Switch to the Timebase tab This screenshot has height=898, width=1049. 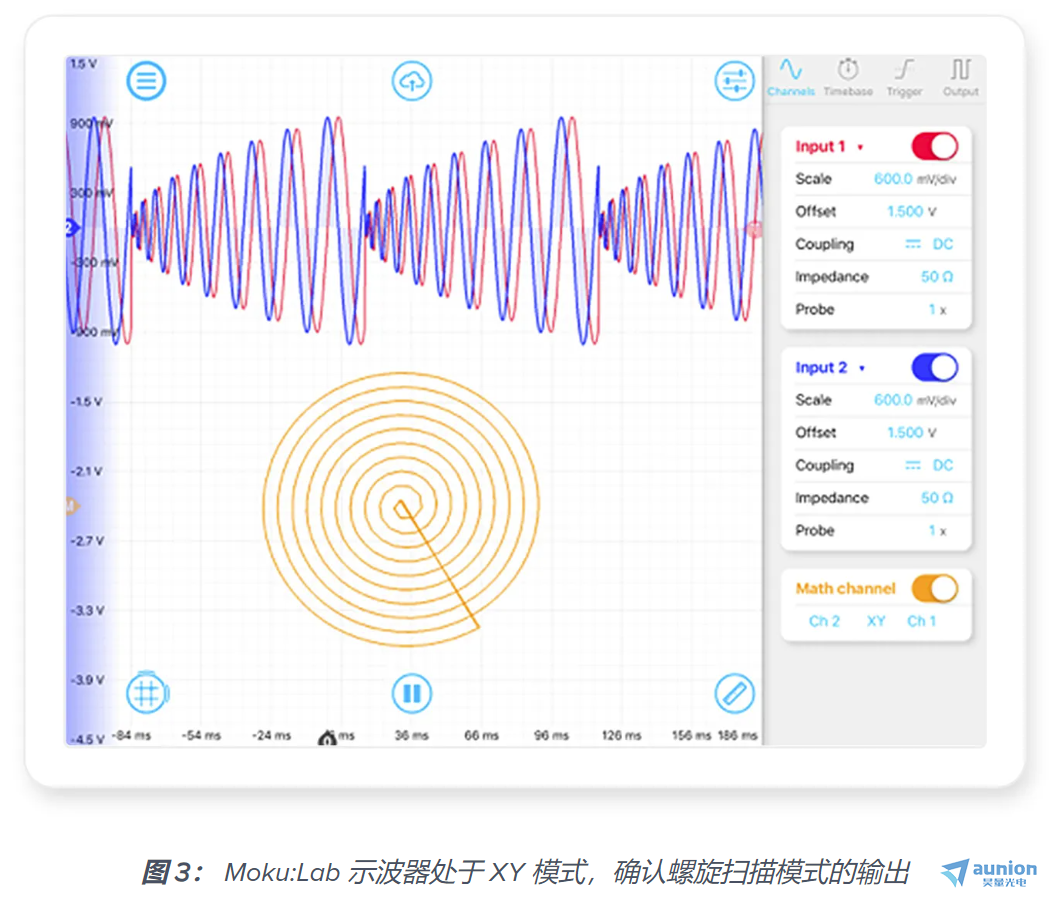[x=848, y=78]
